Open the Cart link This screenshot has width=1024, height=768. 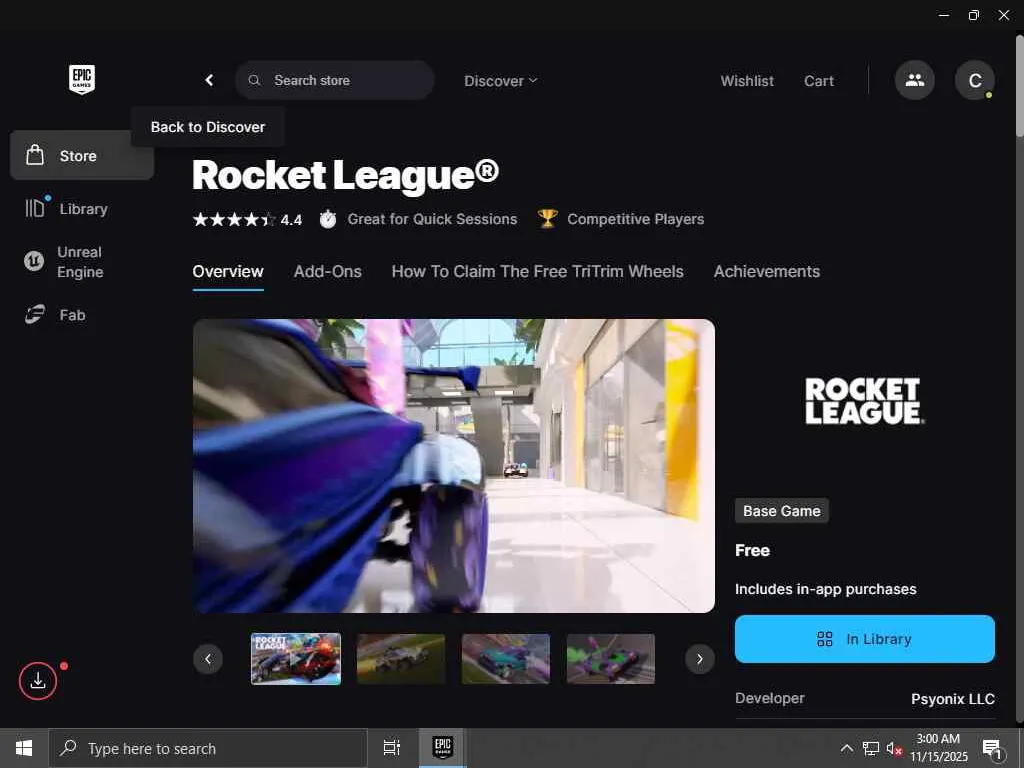click(x=818, y=81)
